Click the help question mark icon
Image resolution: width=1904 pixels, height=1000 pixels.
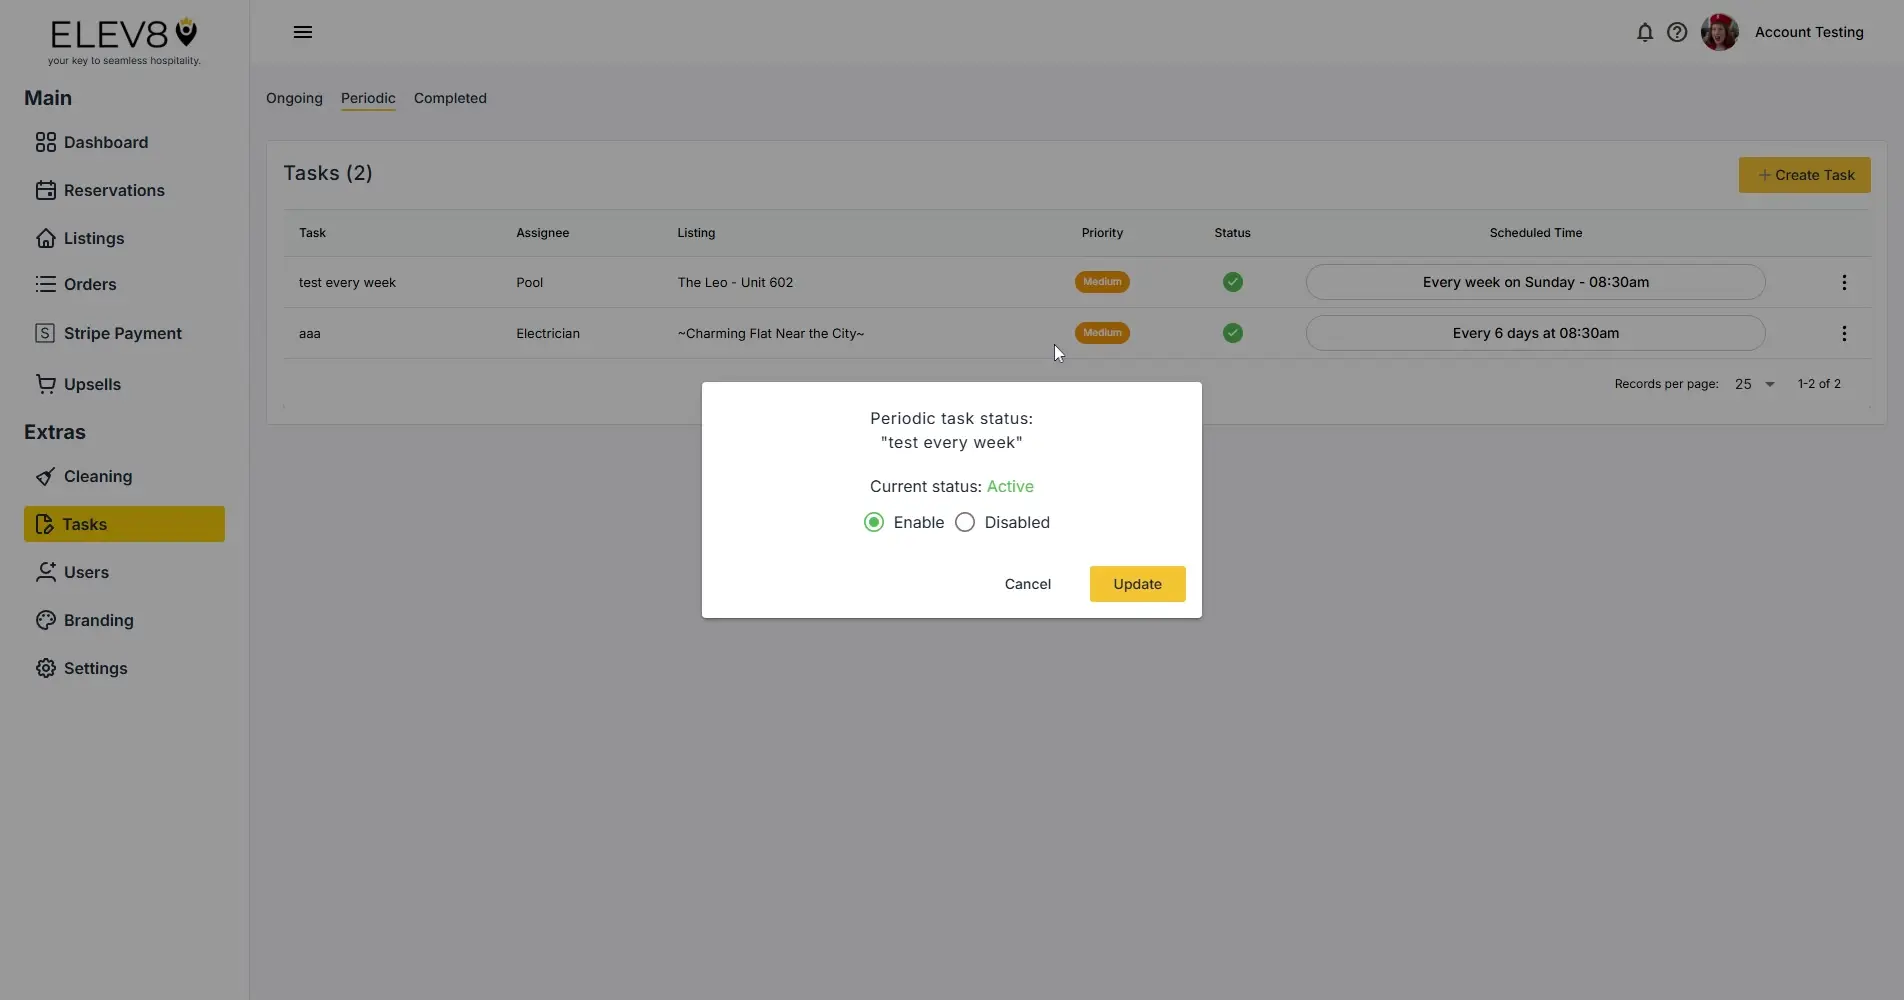click(x=1677, y=32)
